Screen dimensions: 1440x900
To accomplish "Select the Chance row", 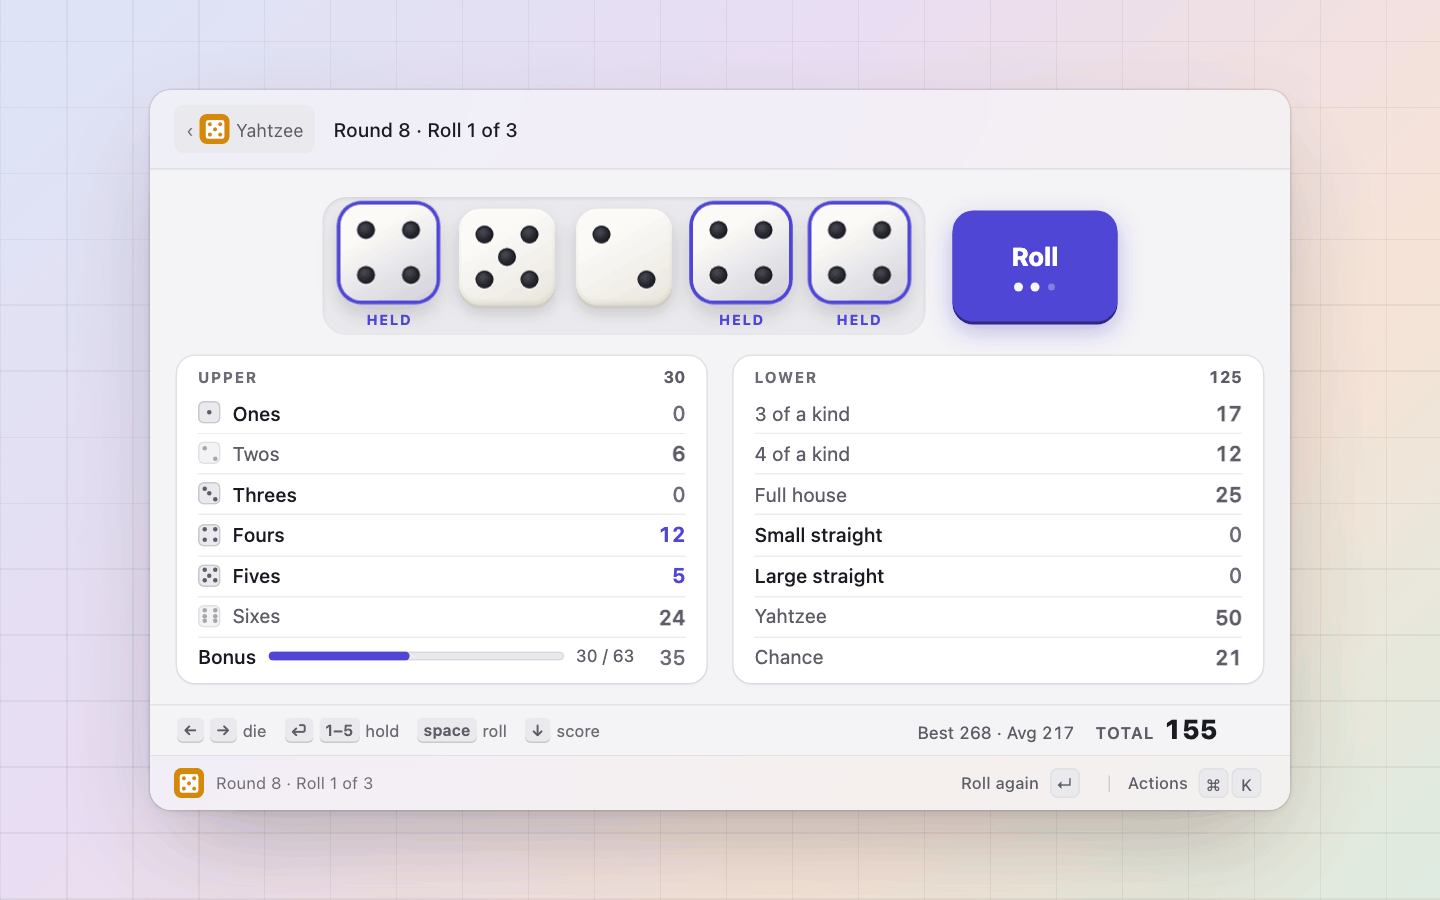I will click(998, 657).
